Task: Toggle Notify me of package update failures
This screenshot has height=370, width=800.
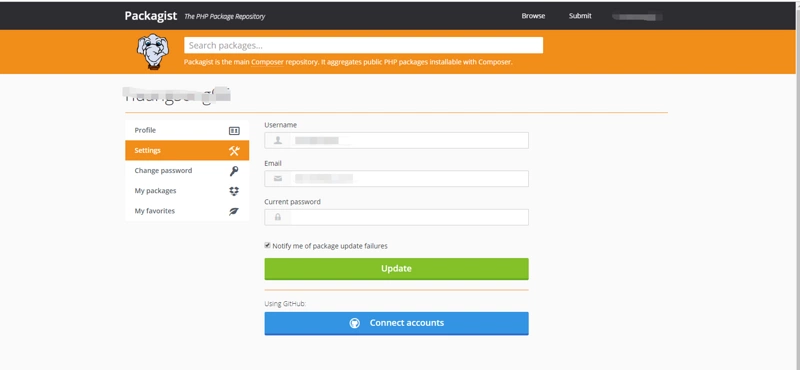Action: 267,245
